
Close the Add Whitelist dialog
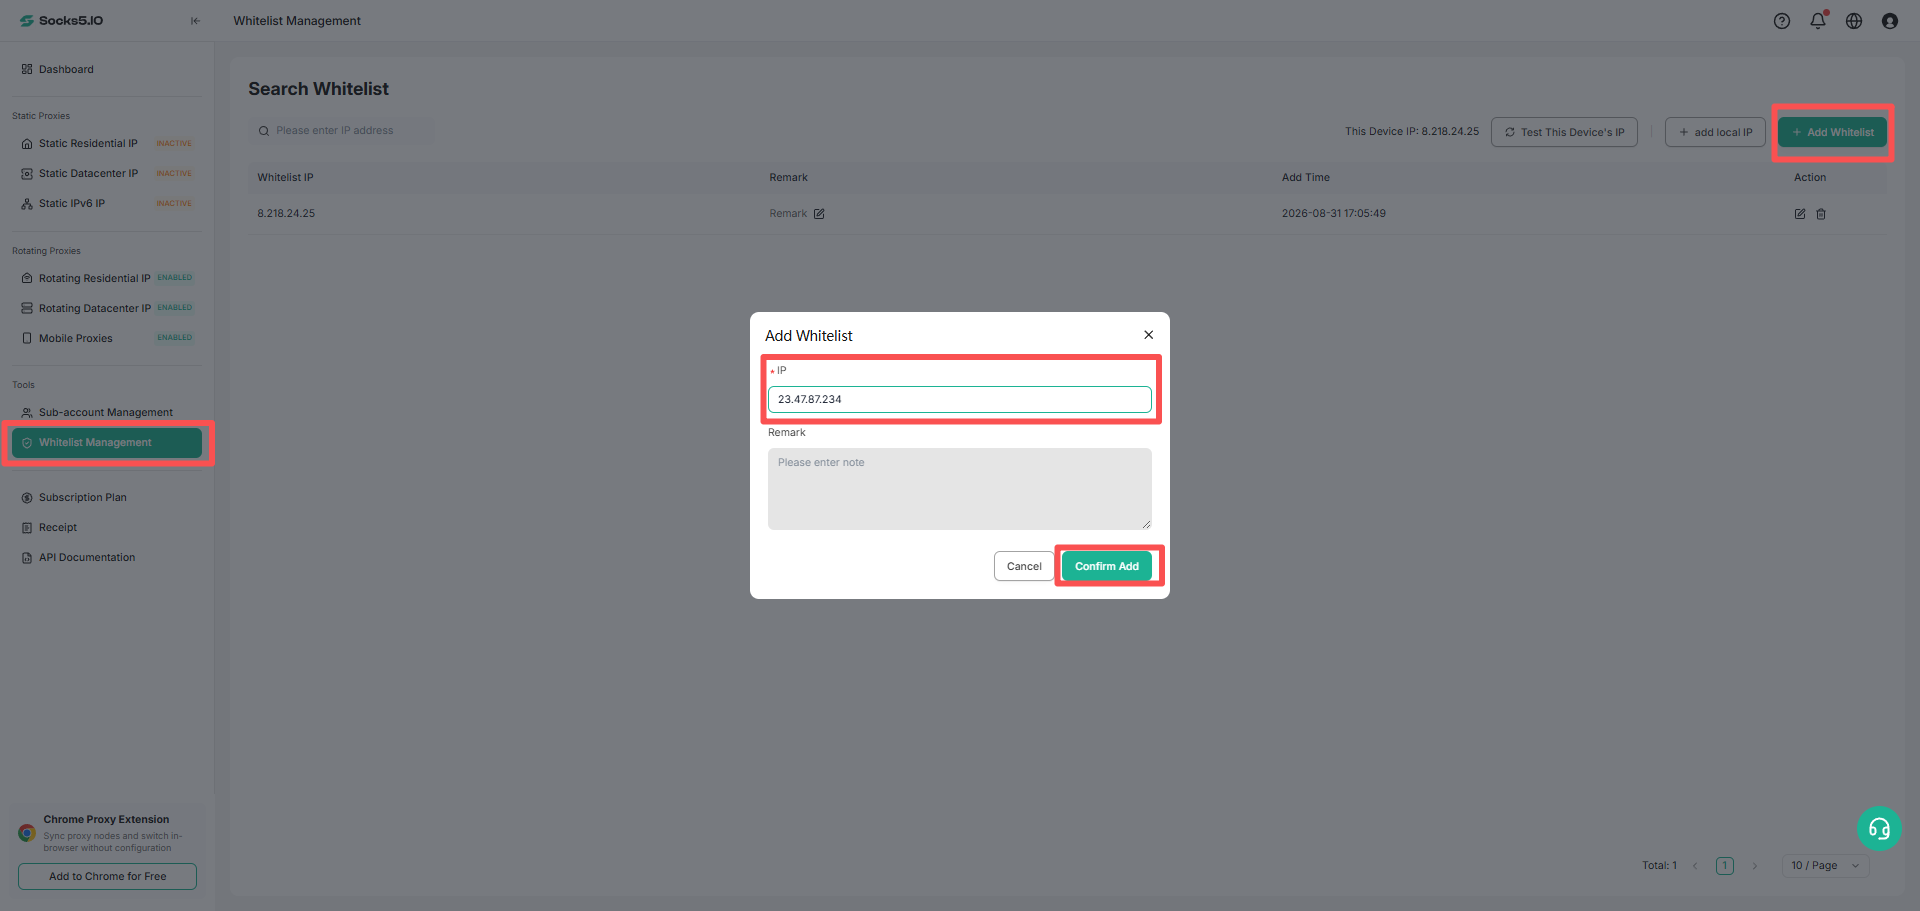[1149, 335]
